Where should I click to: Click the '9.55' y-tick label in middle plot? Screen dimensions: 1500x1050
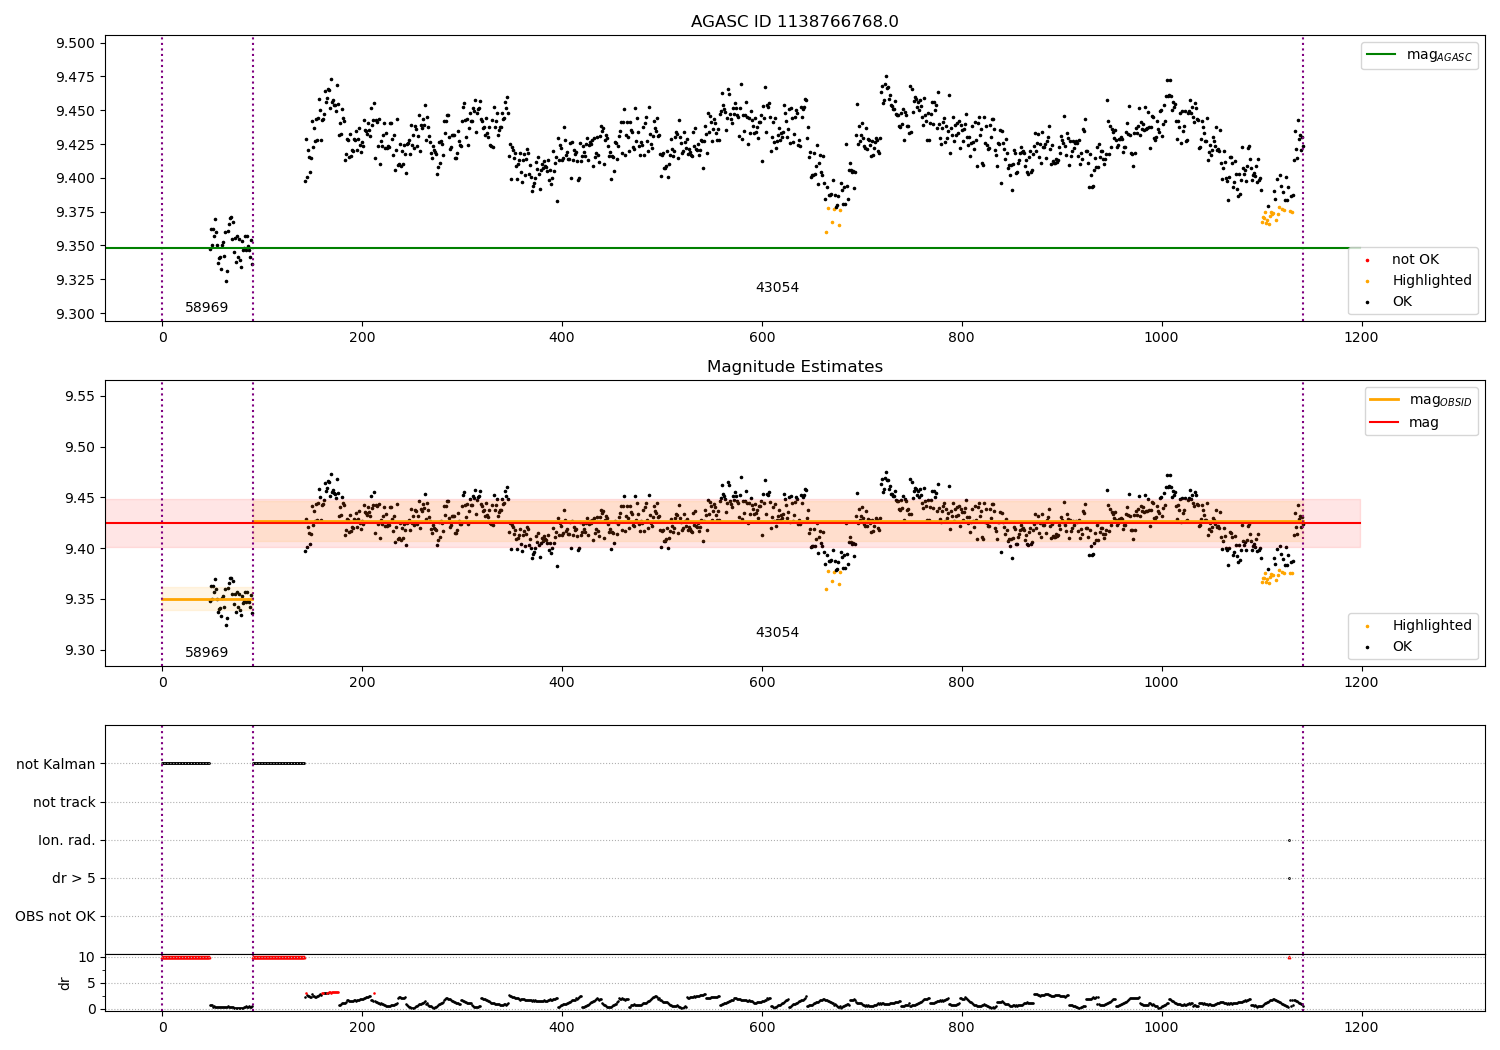click(79, 397)
